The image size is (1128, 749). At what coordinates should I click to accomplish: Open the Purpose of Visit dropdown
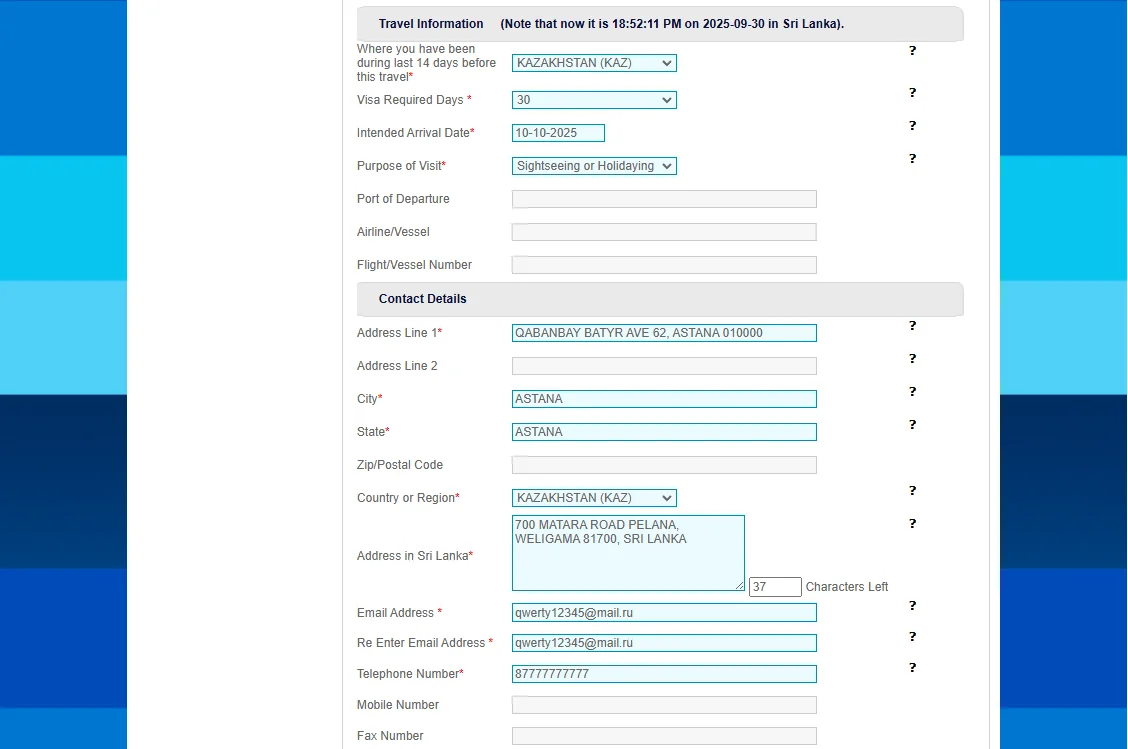click(x=594, y=166)
